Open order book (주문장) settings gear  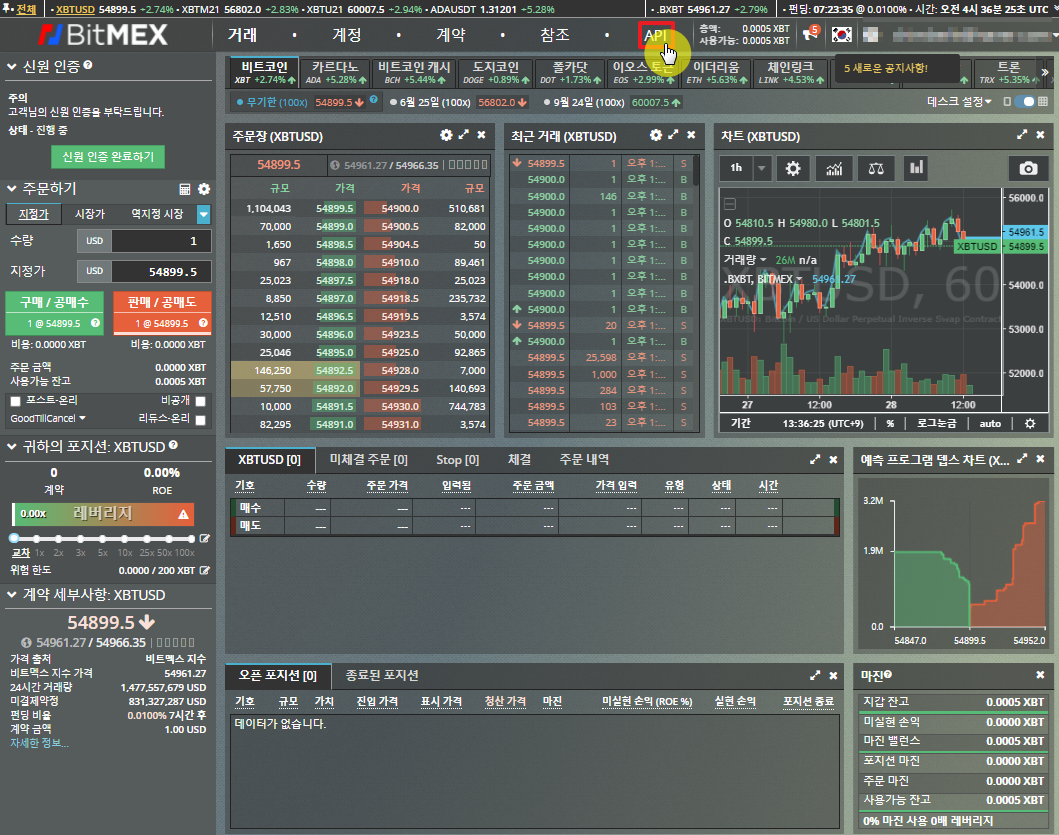[x=446, y=135]
